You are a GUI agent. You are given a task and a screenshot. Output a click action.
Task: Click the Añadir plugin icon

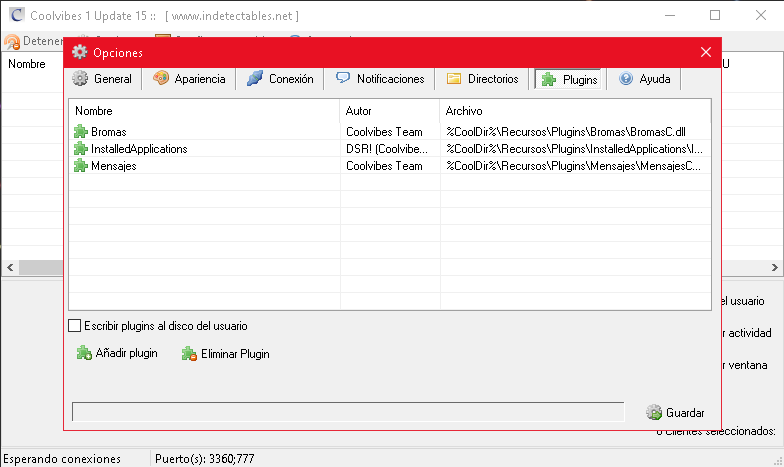(x=84, y=353)
